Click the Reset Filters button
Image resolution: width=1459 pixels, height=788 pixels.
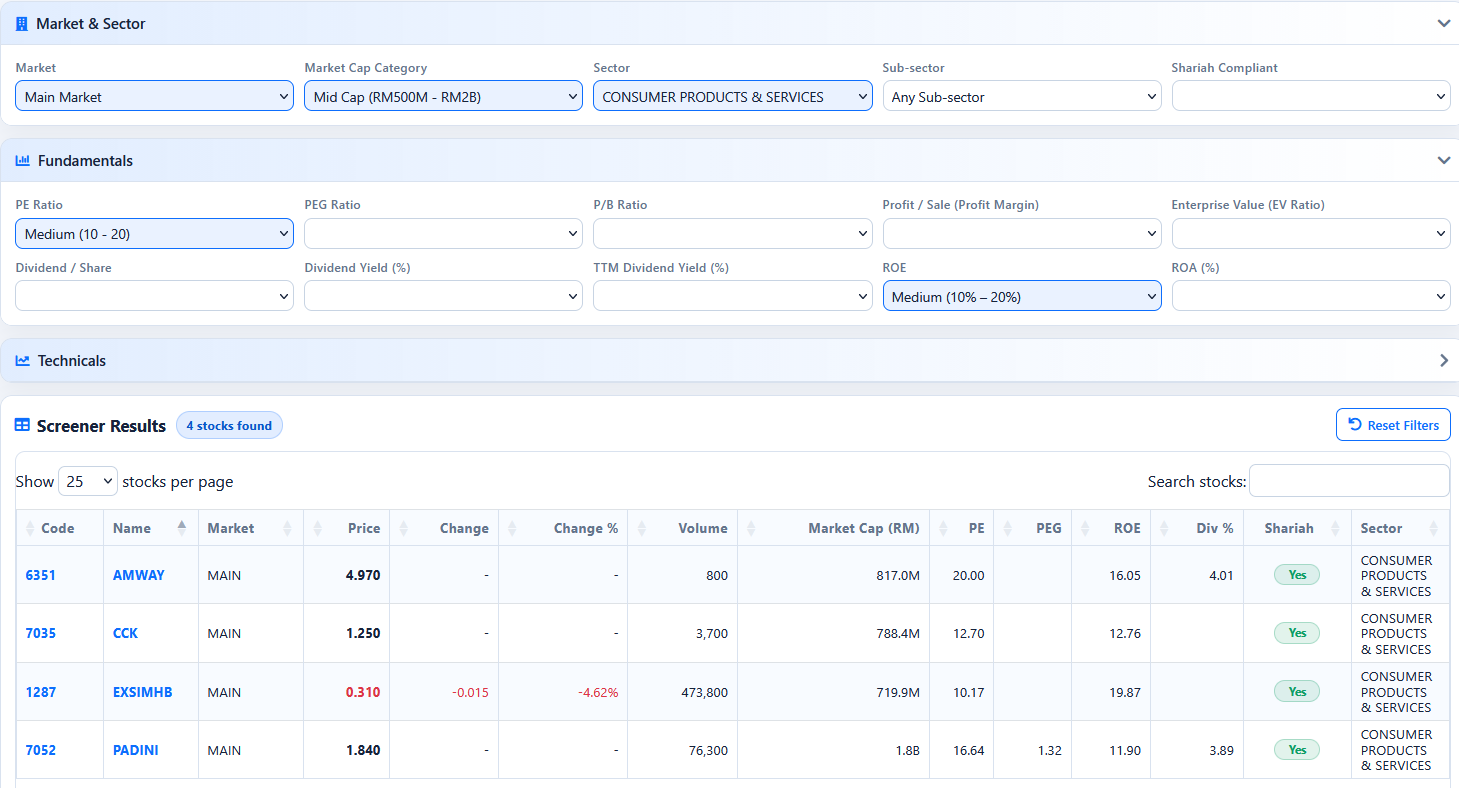pyautogui.click(x=1393, y=424)
